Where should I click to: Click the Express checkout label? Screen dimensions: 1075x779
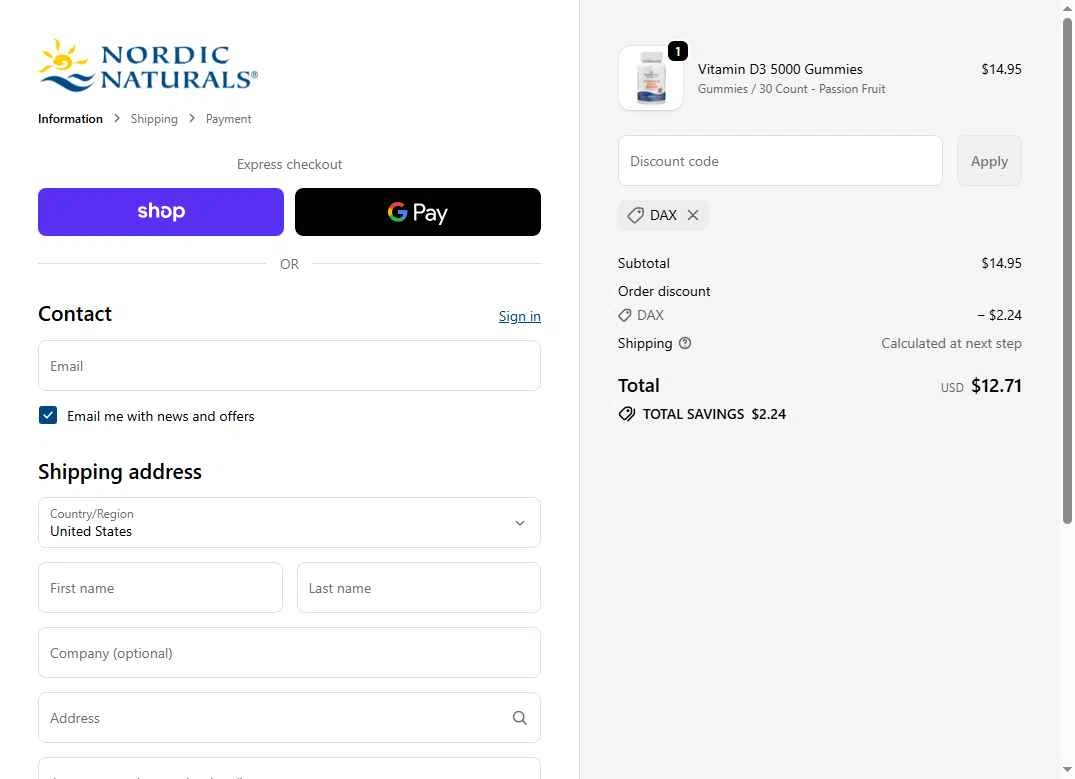coord(289,165)
